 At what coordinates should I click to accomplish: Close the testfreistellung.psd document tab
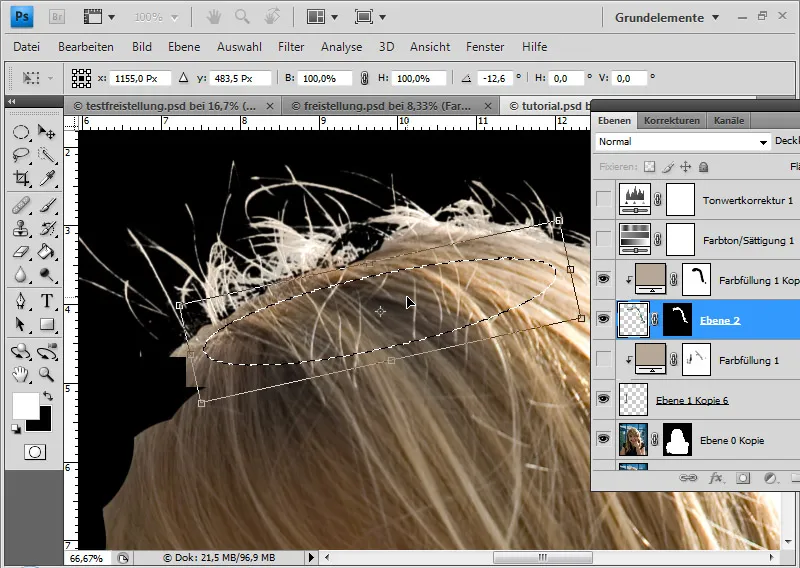click(270, 106)
